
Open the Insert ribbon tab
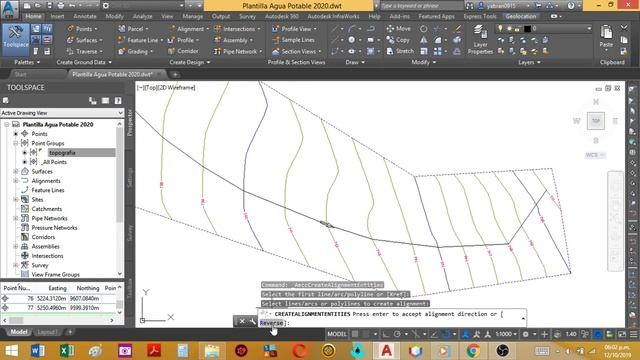pyautogui.click(x=58, y=16)
